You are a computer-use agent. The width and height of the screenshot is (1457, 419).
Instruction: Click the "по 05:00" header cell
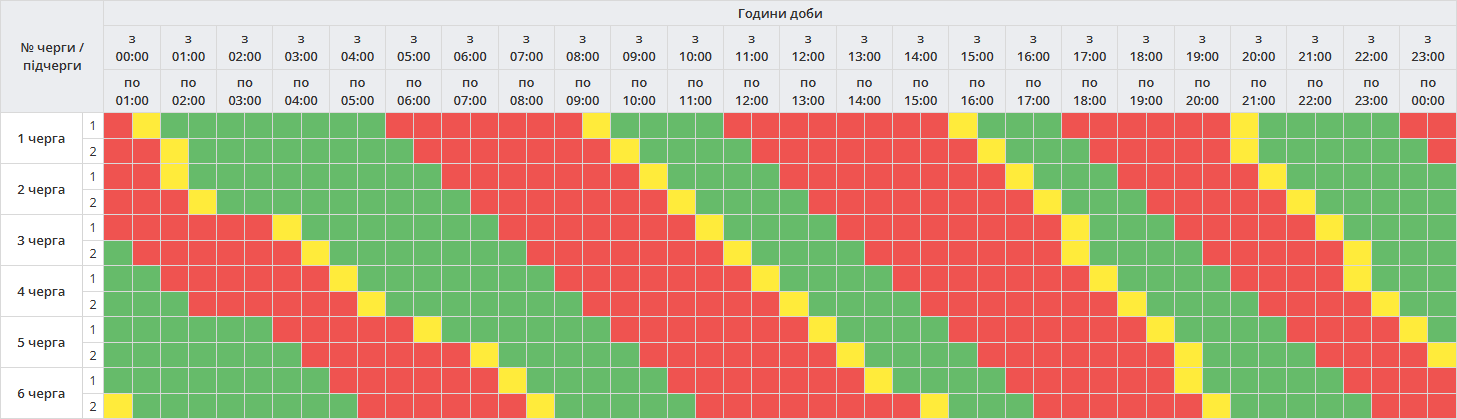pyautogui.click(x=357, y=91)
